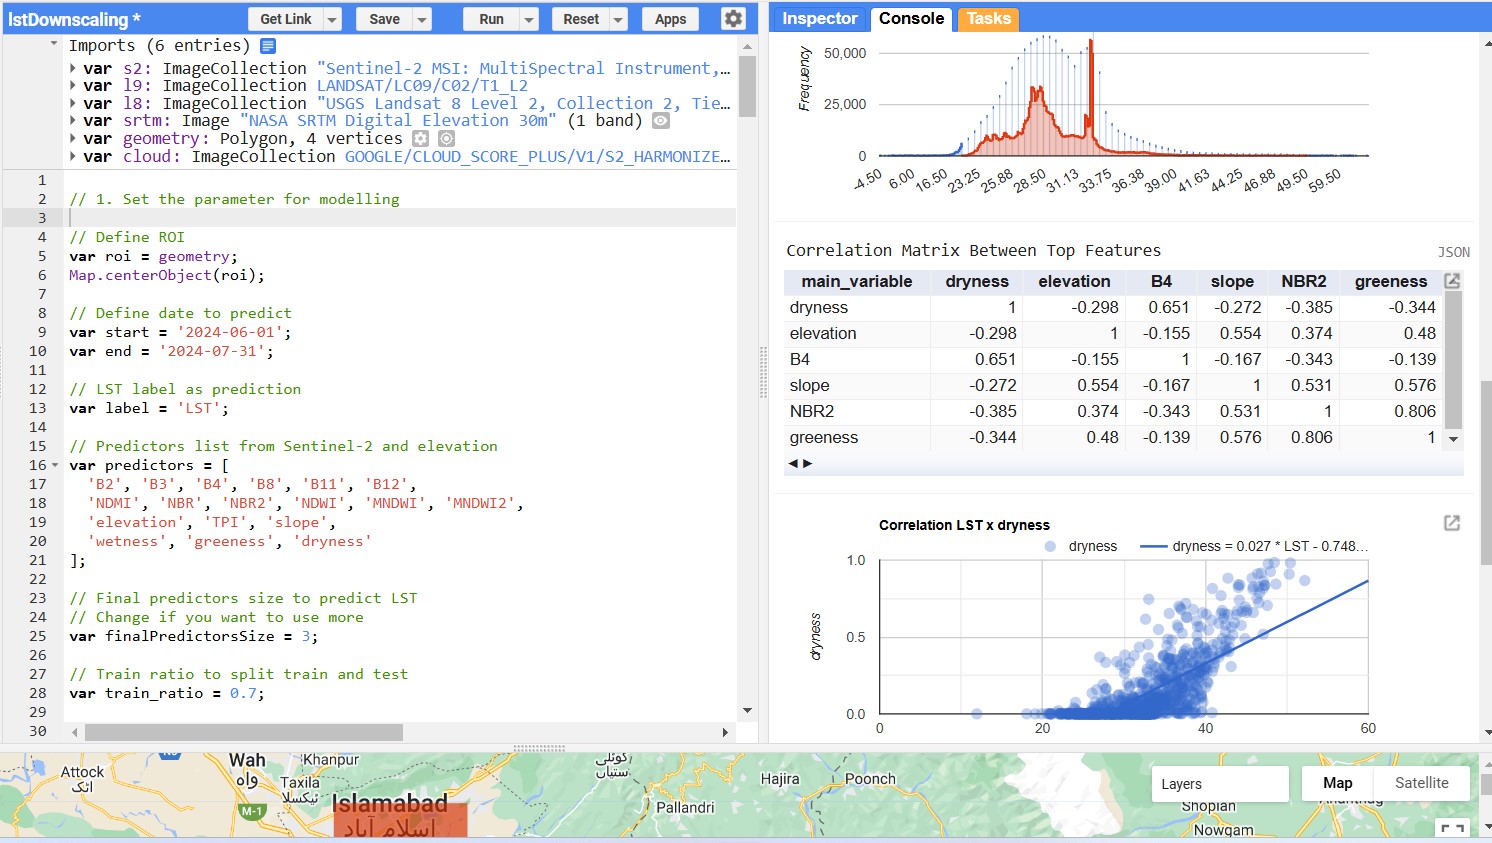Click the map fullscreen icon
1492x843 pixels.
click(x=1453, y=828)
